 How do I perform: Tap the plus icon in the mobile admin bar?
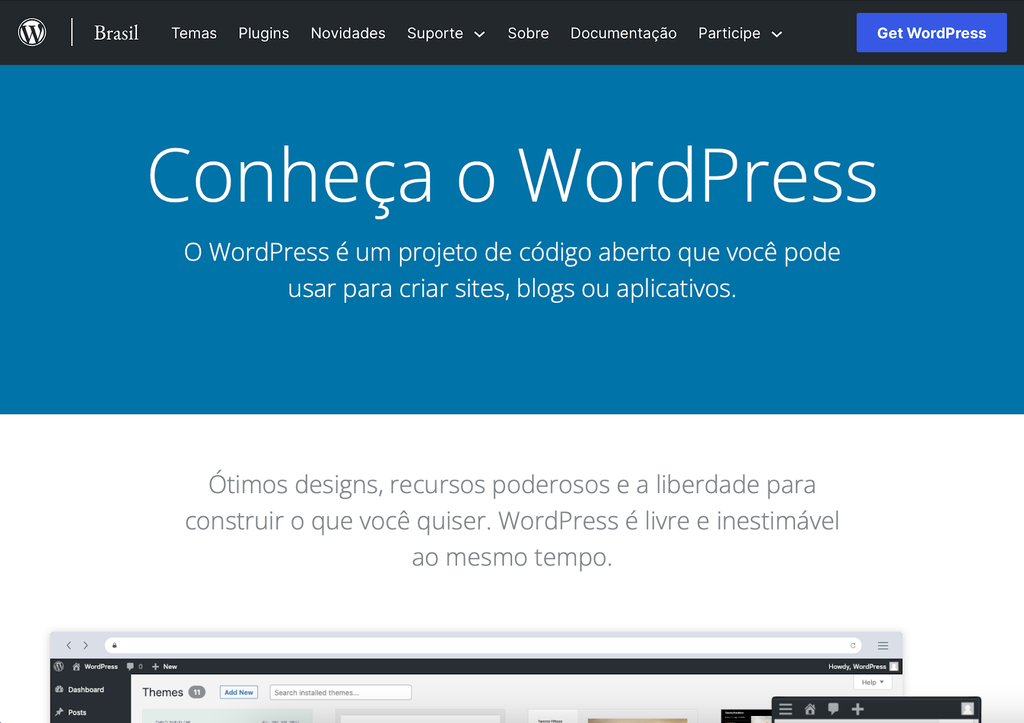point(857,709)
